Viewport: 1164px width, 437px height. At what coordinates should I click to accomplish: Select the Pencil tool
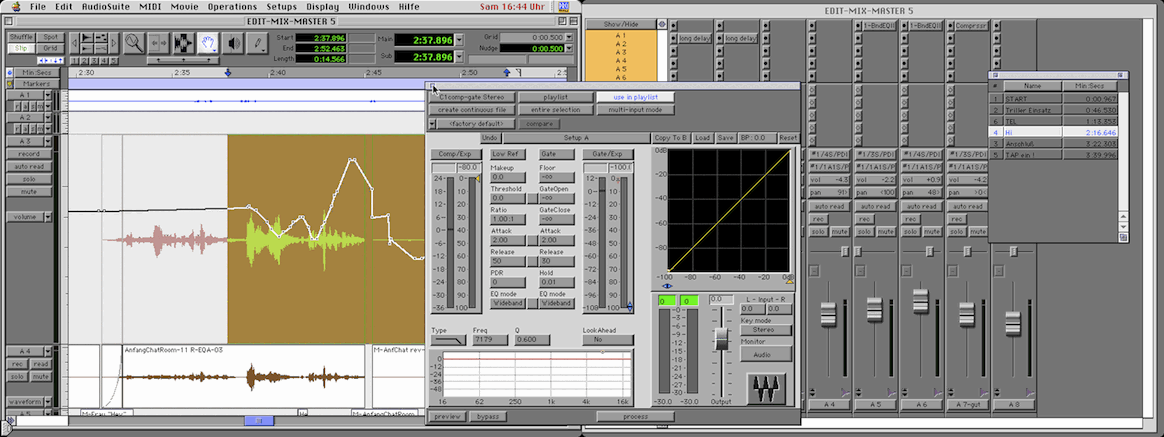[x=258, y=42]
